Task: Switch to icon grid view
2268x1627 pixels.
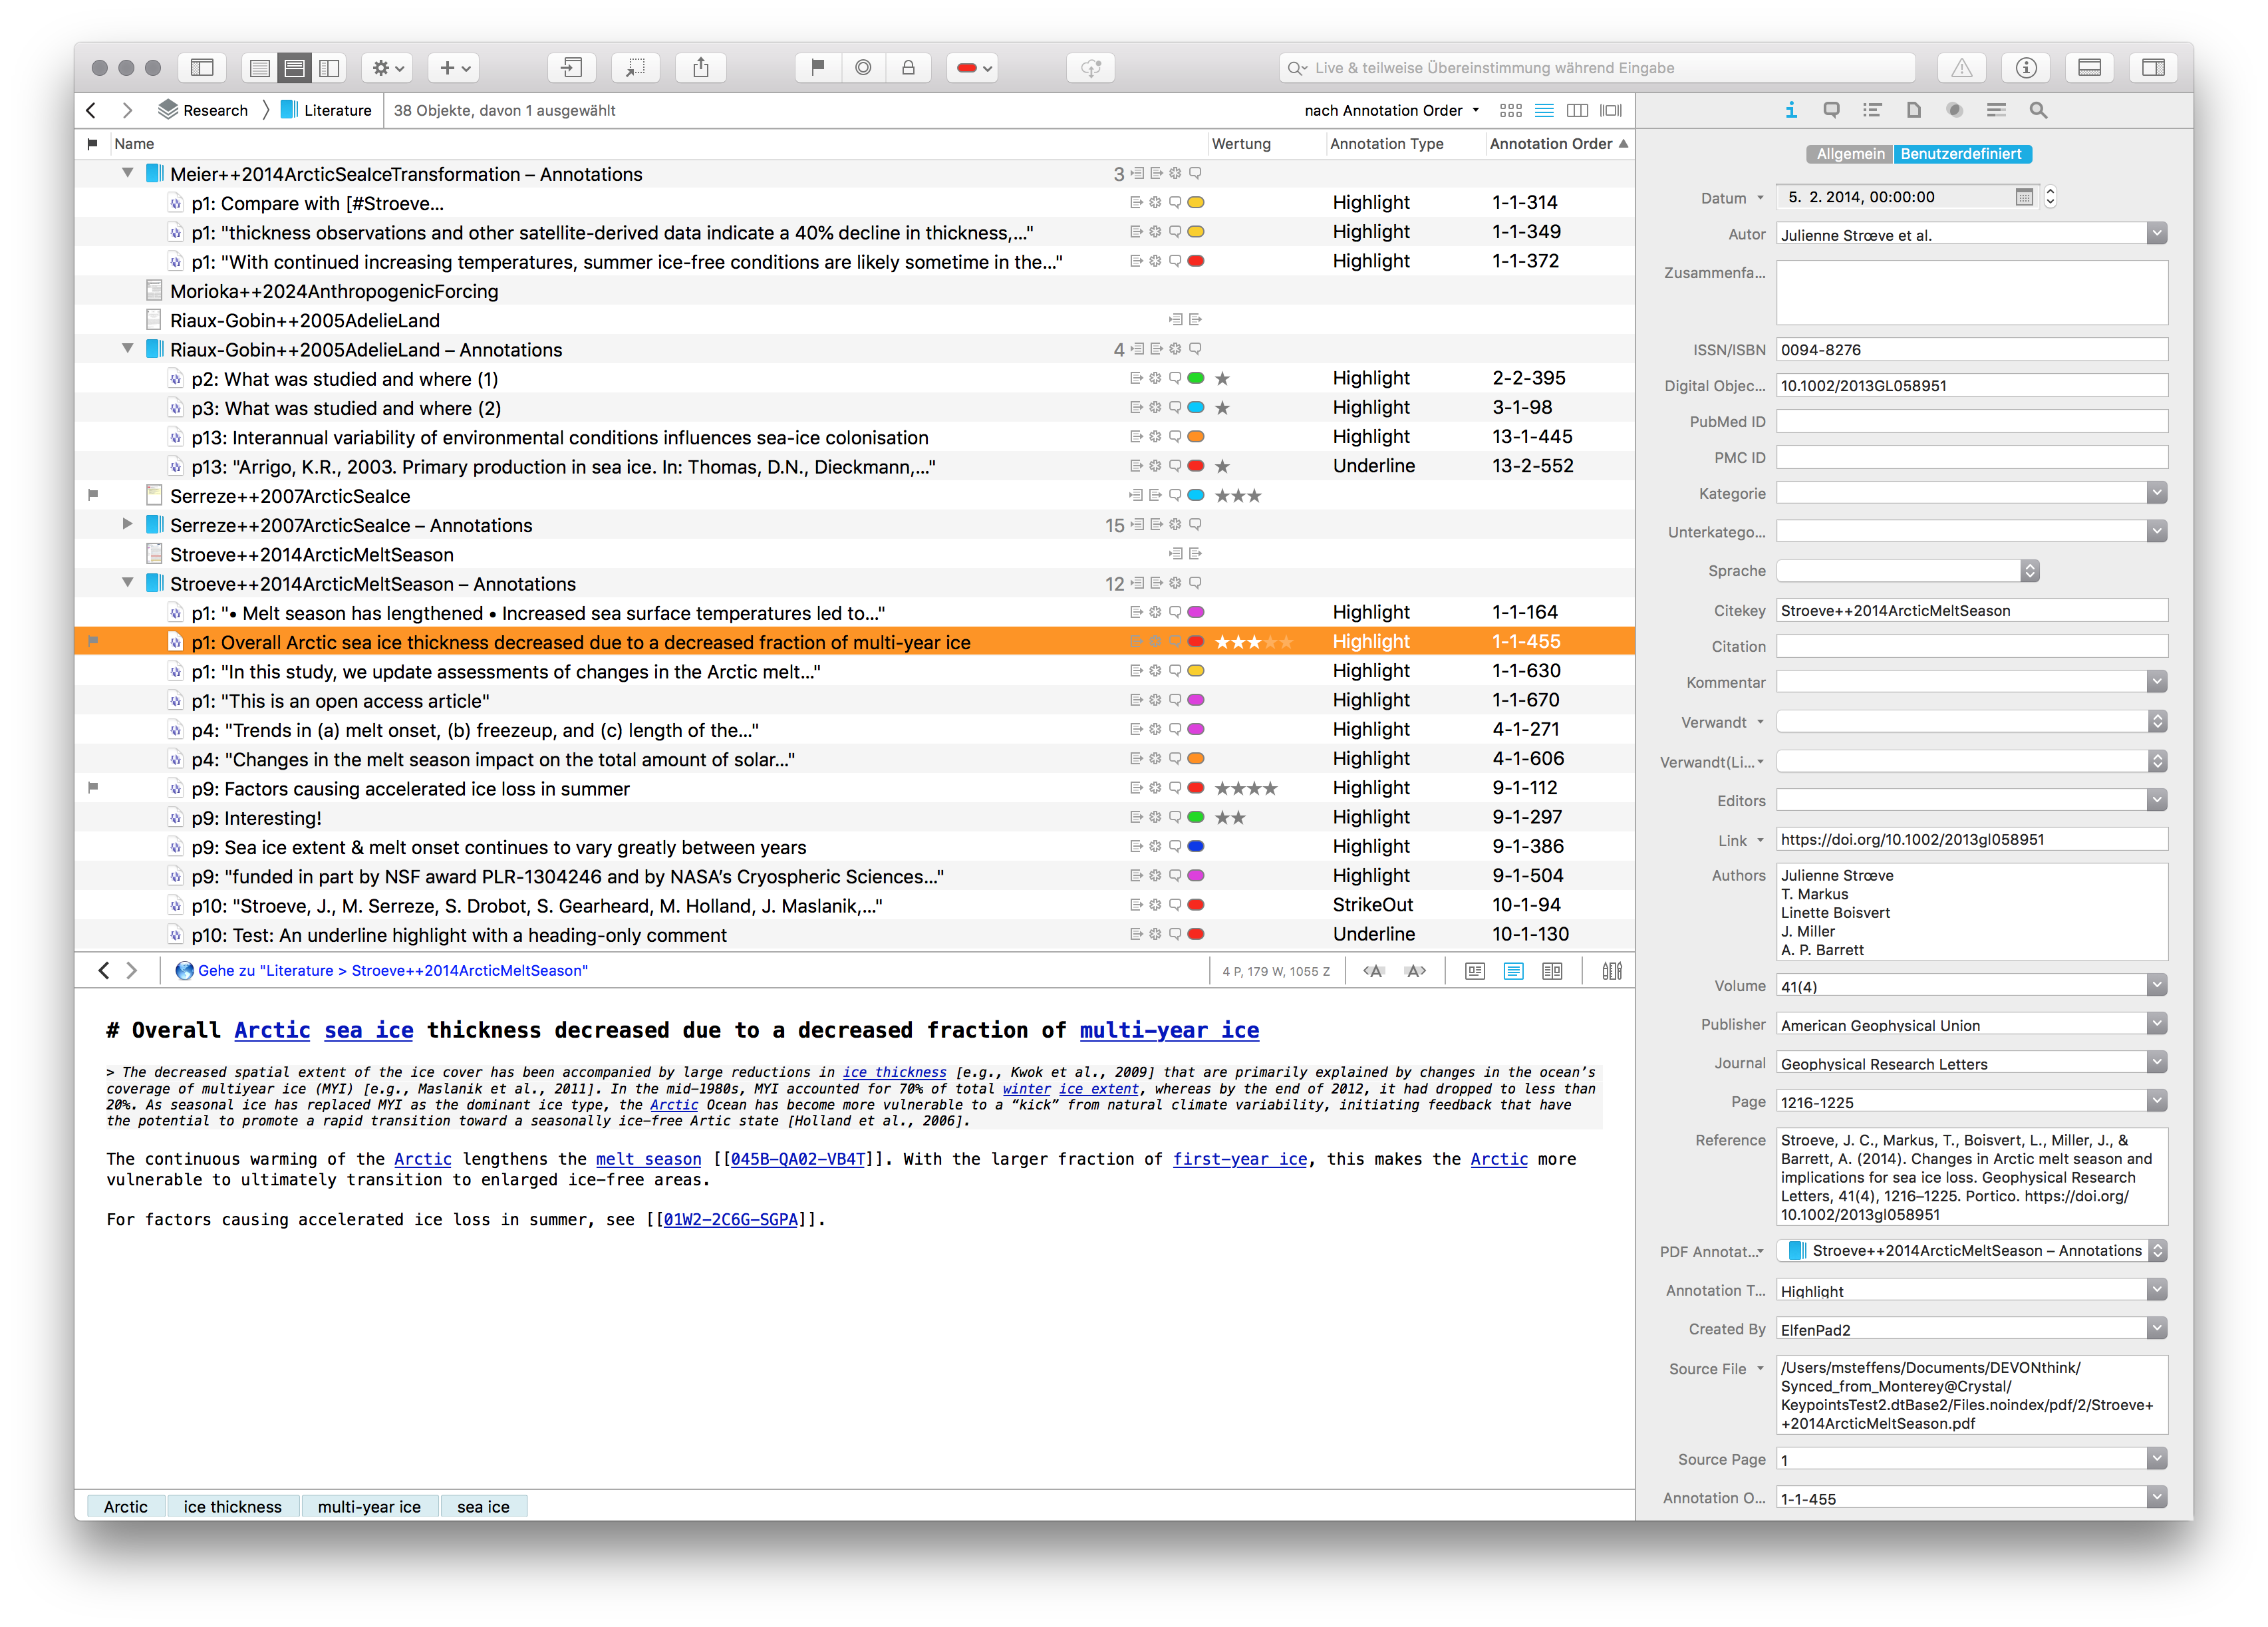Action: click(x=1510, y=110)
